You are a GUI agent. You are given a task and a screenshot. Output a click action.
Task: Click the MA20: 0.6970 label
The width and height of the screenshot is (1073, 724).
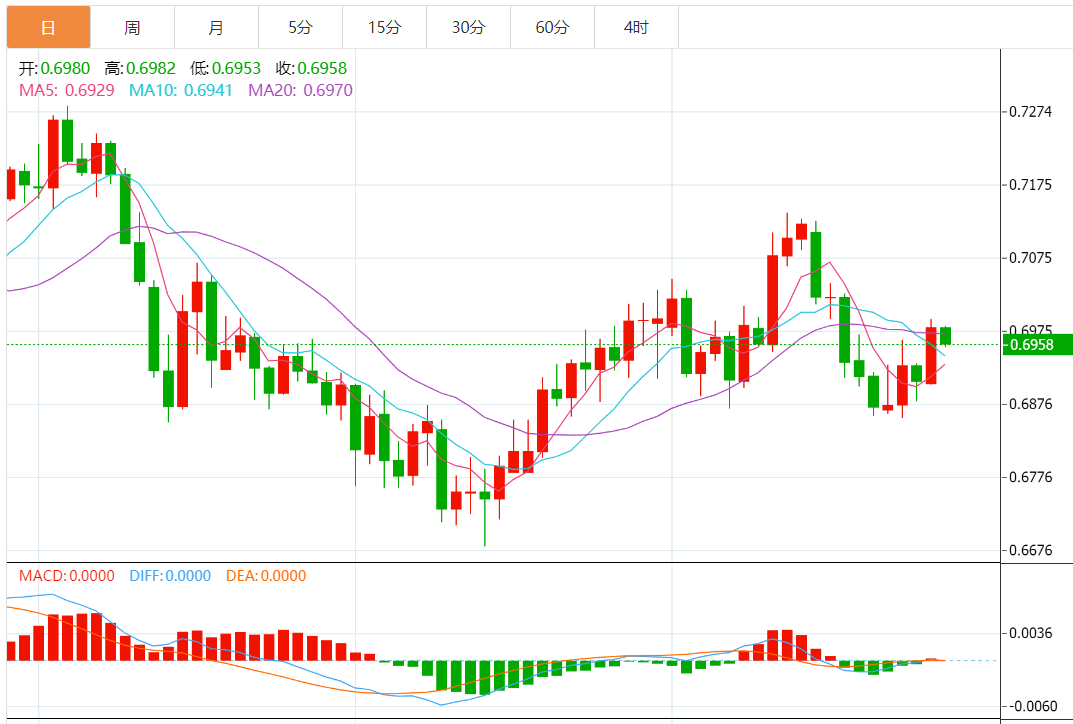[x=300, y=90]
